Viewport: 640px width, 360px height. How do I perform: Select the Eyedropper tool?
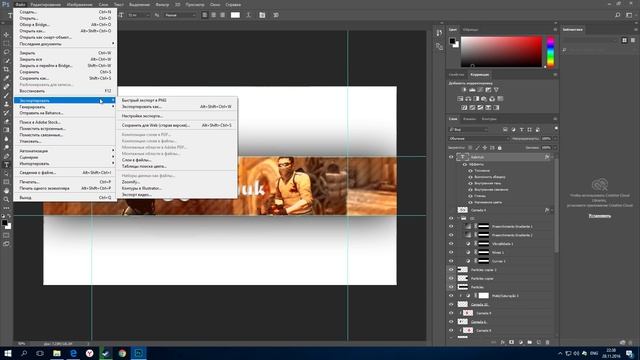(6, 78)
